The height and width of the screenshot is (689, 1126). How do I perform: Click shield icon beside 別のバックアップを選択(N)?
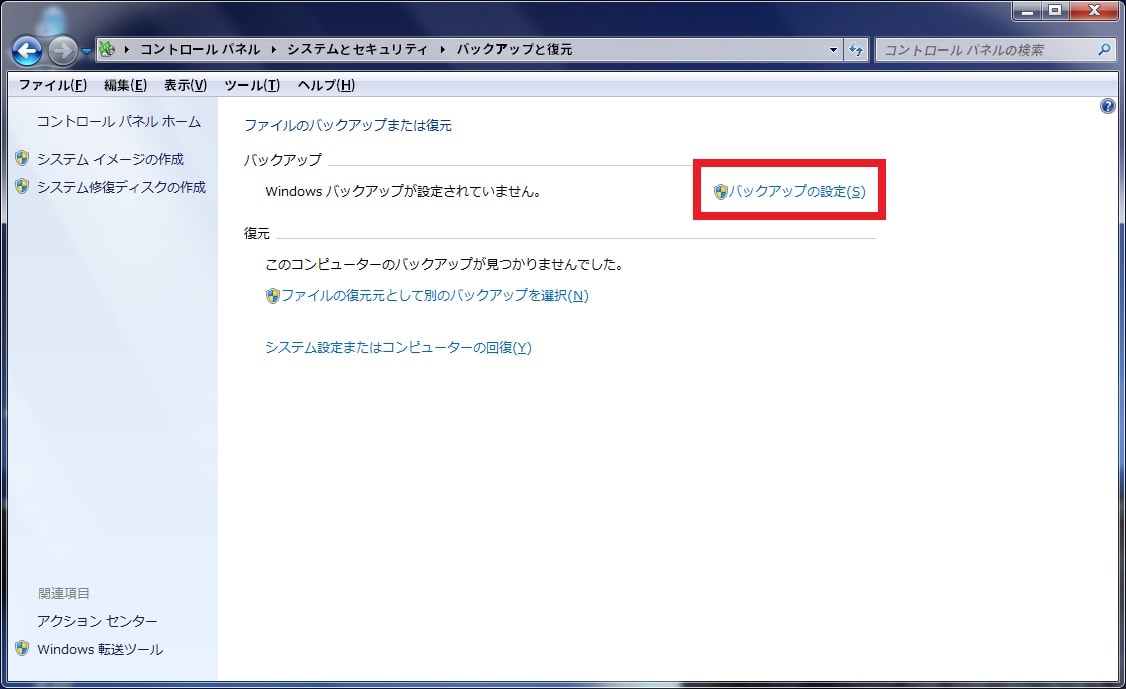click(272, 295)
